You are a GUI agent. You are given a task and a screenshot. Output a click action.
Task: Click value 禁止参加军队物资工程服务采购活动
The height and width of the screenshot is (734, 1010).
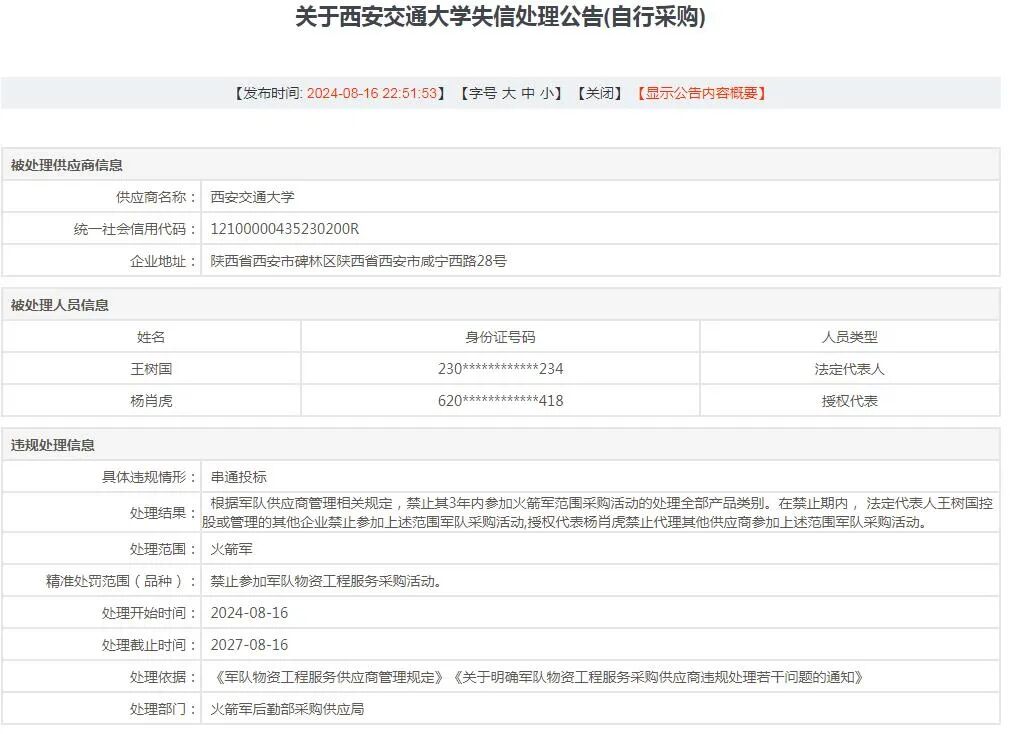(326, 581)
